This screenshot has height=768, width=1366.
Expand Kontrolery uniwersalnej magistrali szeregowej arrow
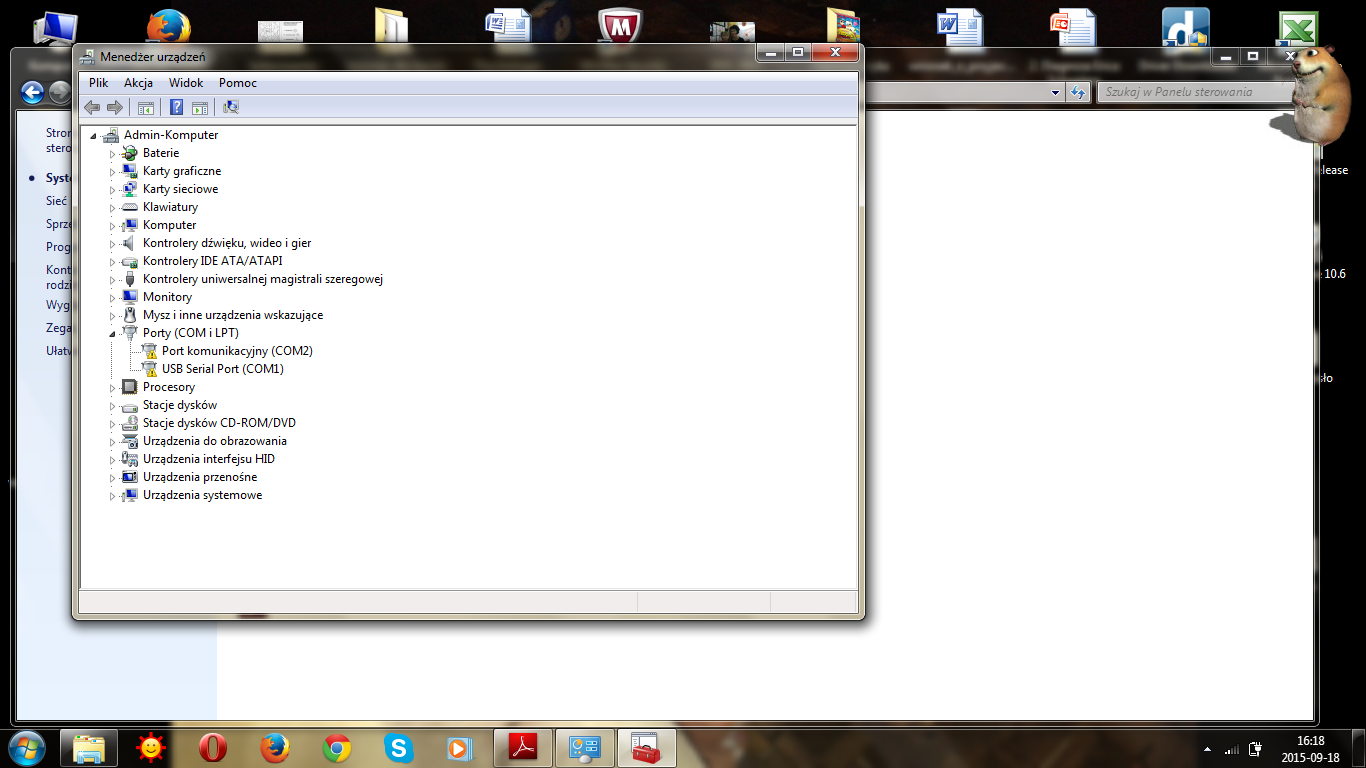click(112, 280)
